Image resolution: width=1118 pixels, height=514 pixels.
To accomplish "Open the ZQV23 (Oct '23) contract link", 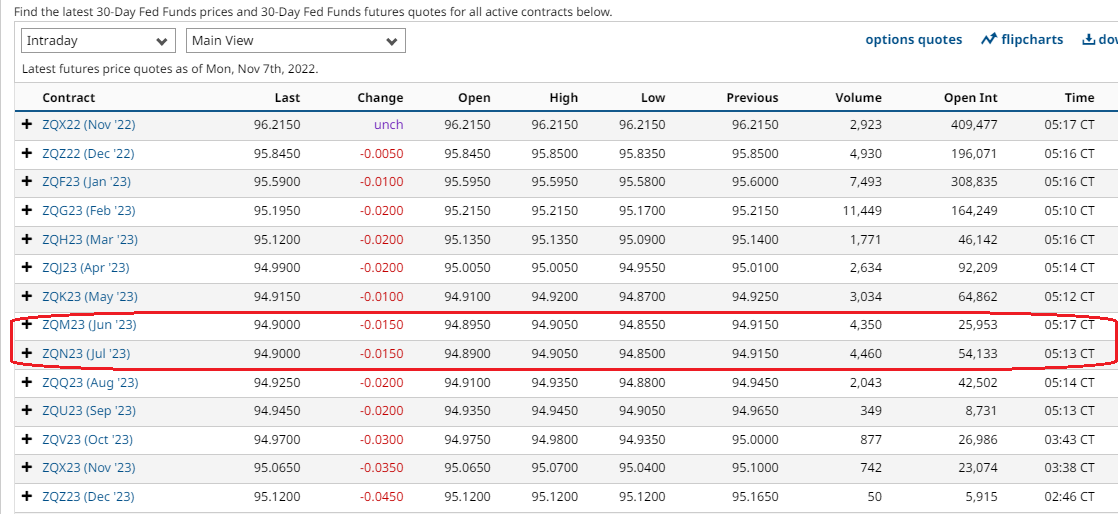I will 87,440.
